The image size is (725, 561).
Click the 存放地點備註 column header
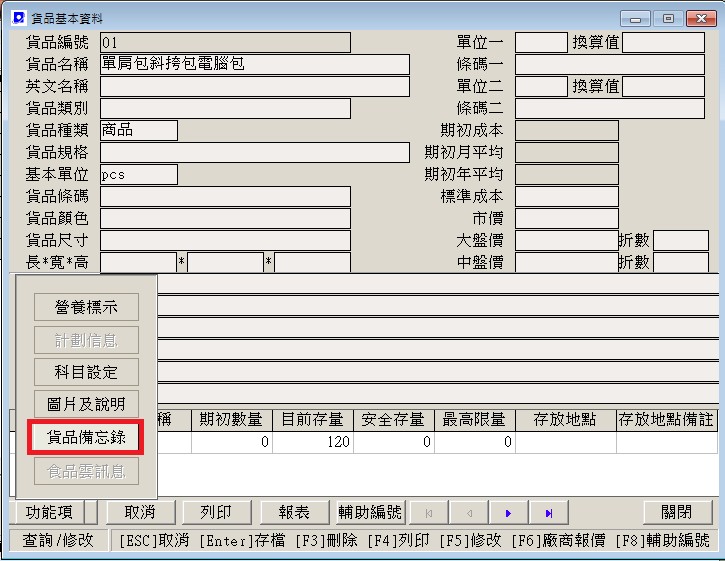[x=667, y=420]
